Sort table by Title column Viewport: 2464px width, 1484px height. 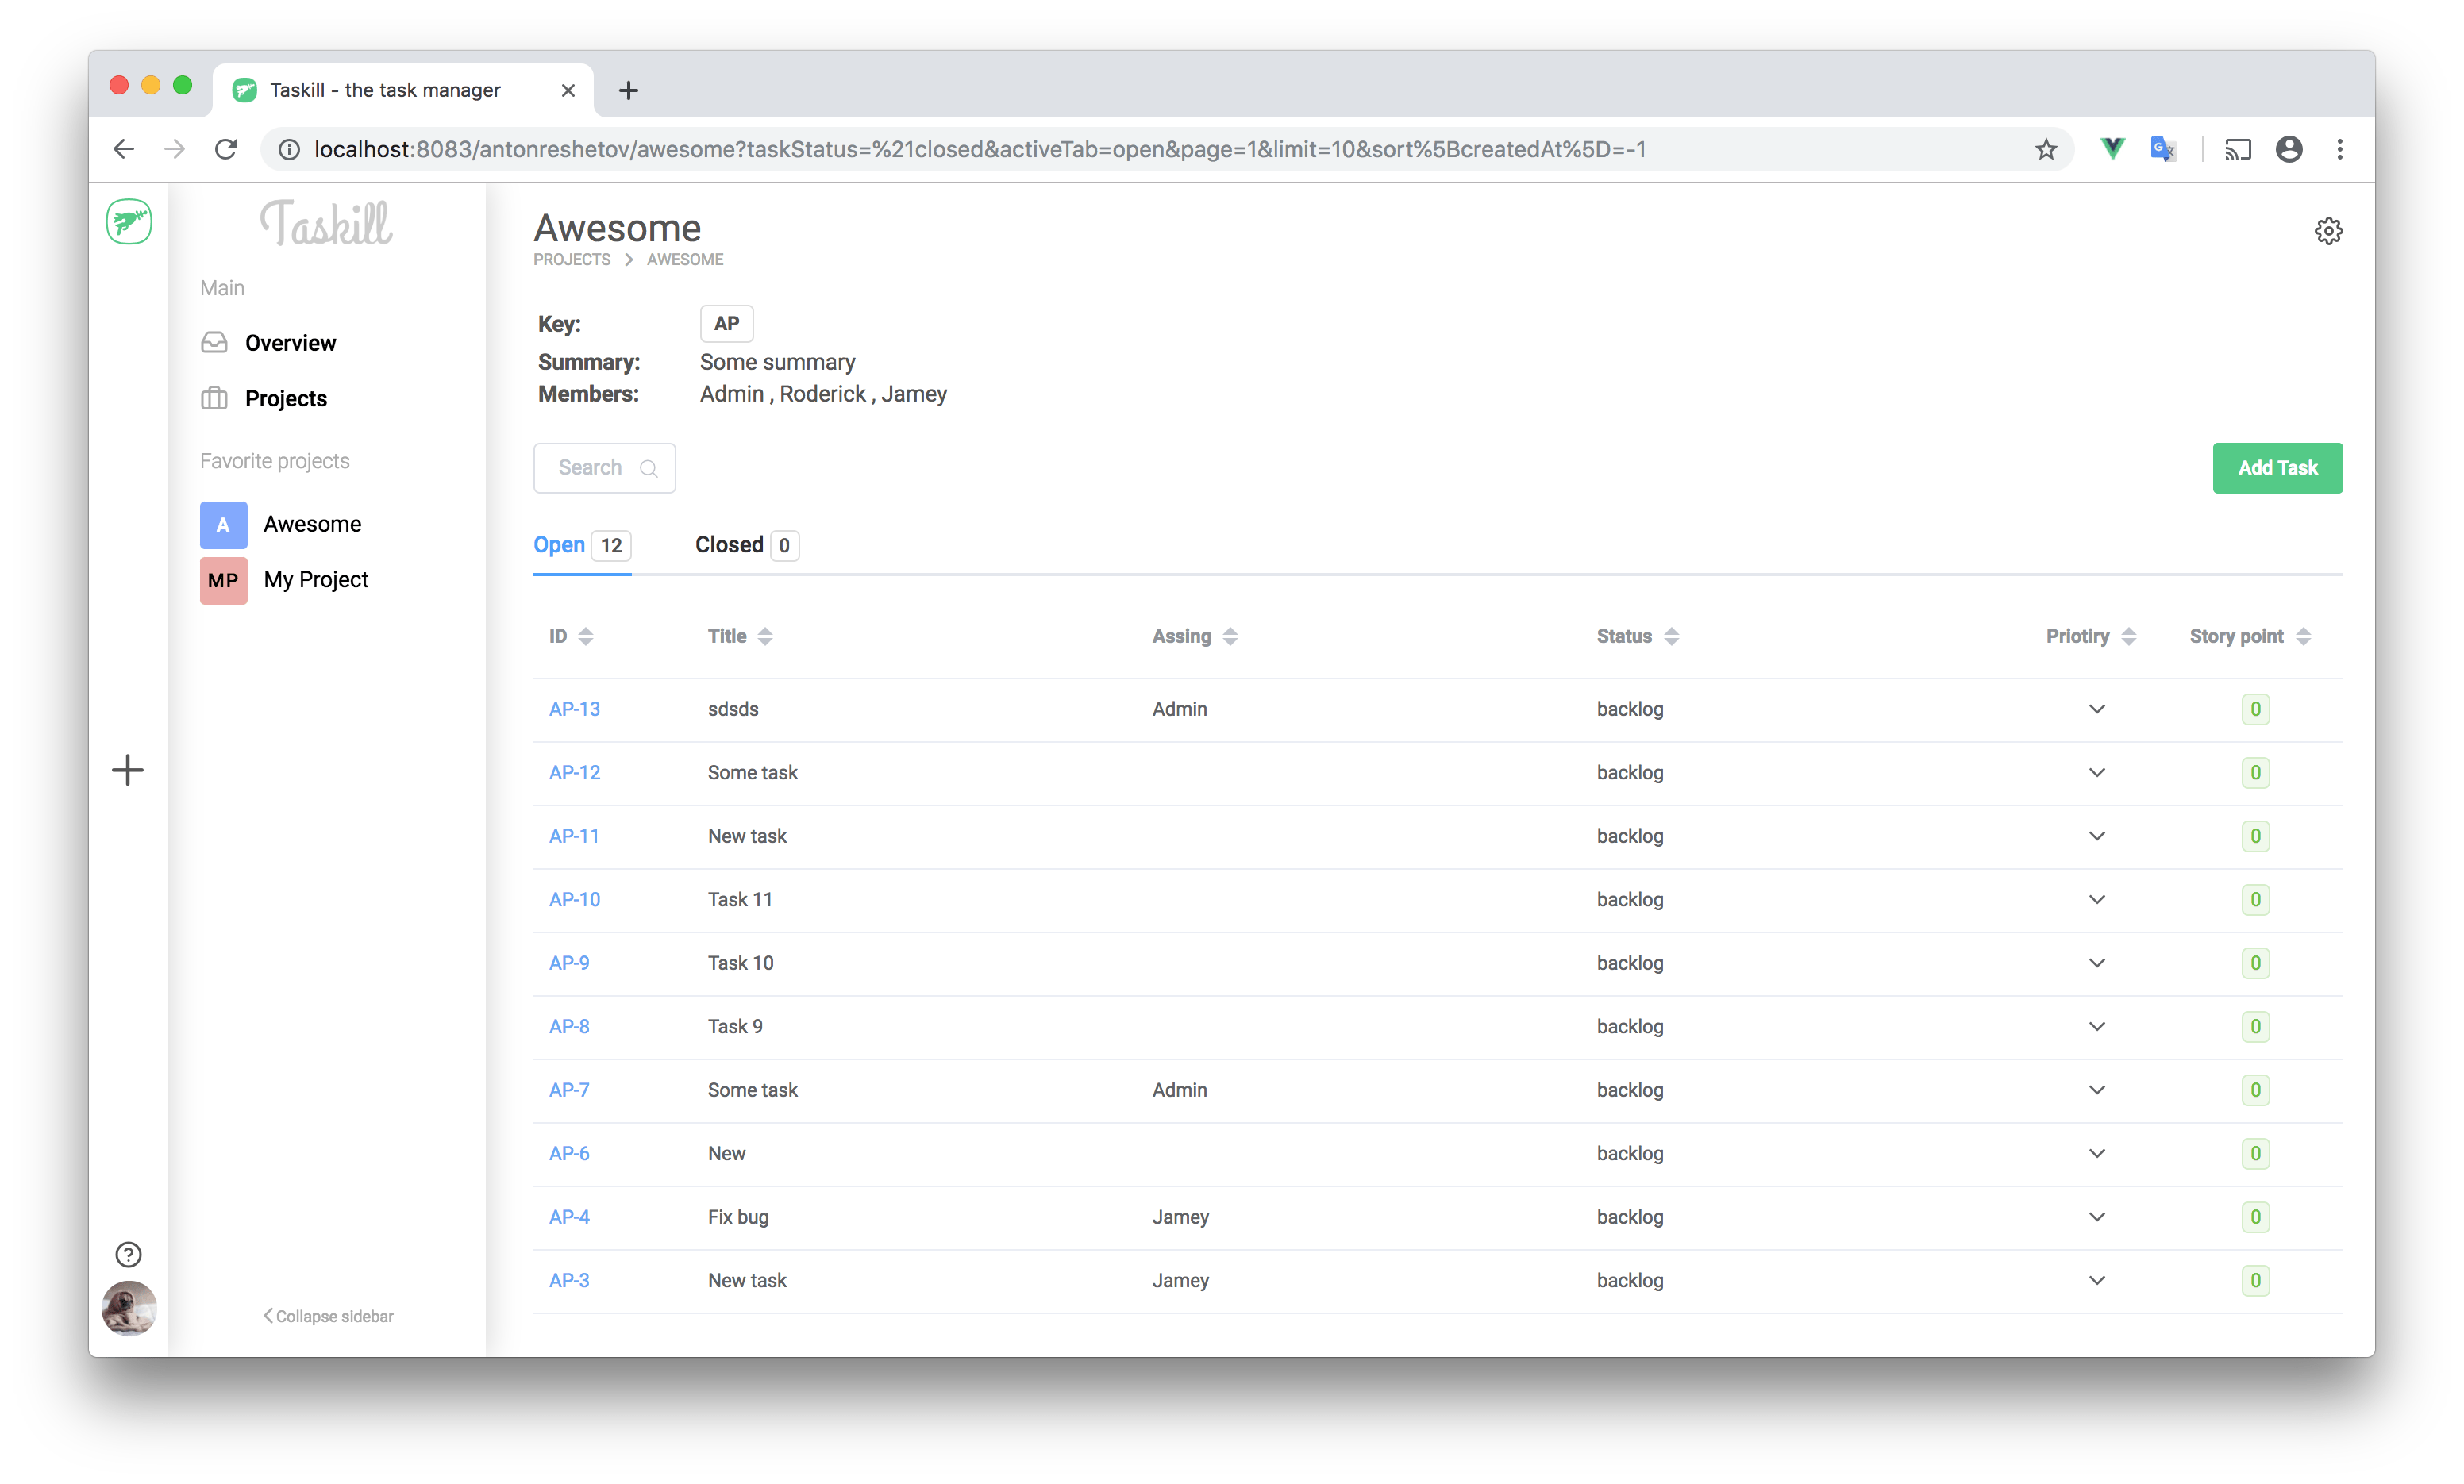765,636
